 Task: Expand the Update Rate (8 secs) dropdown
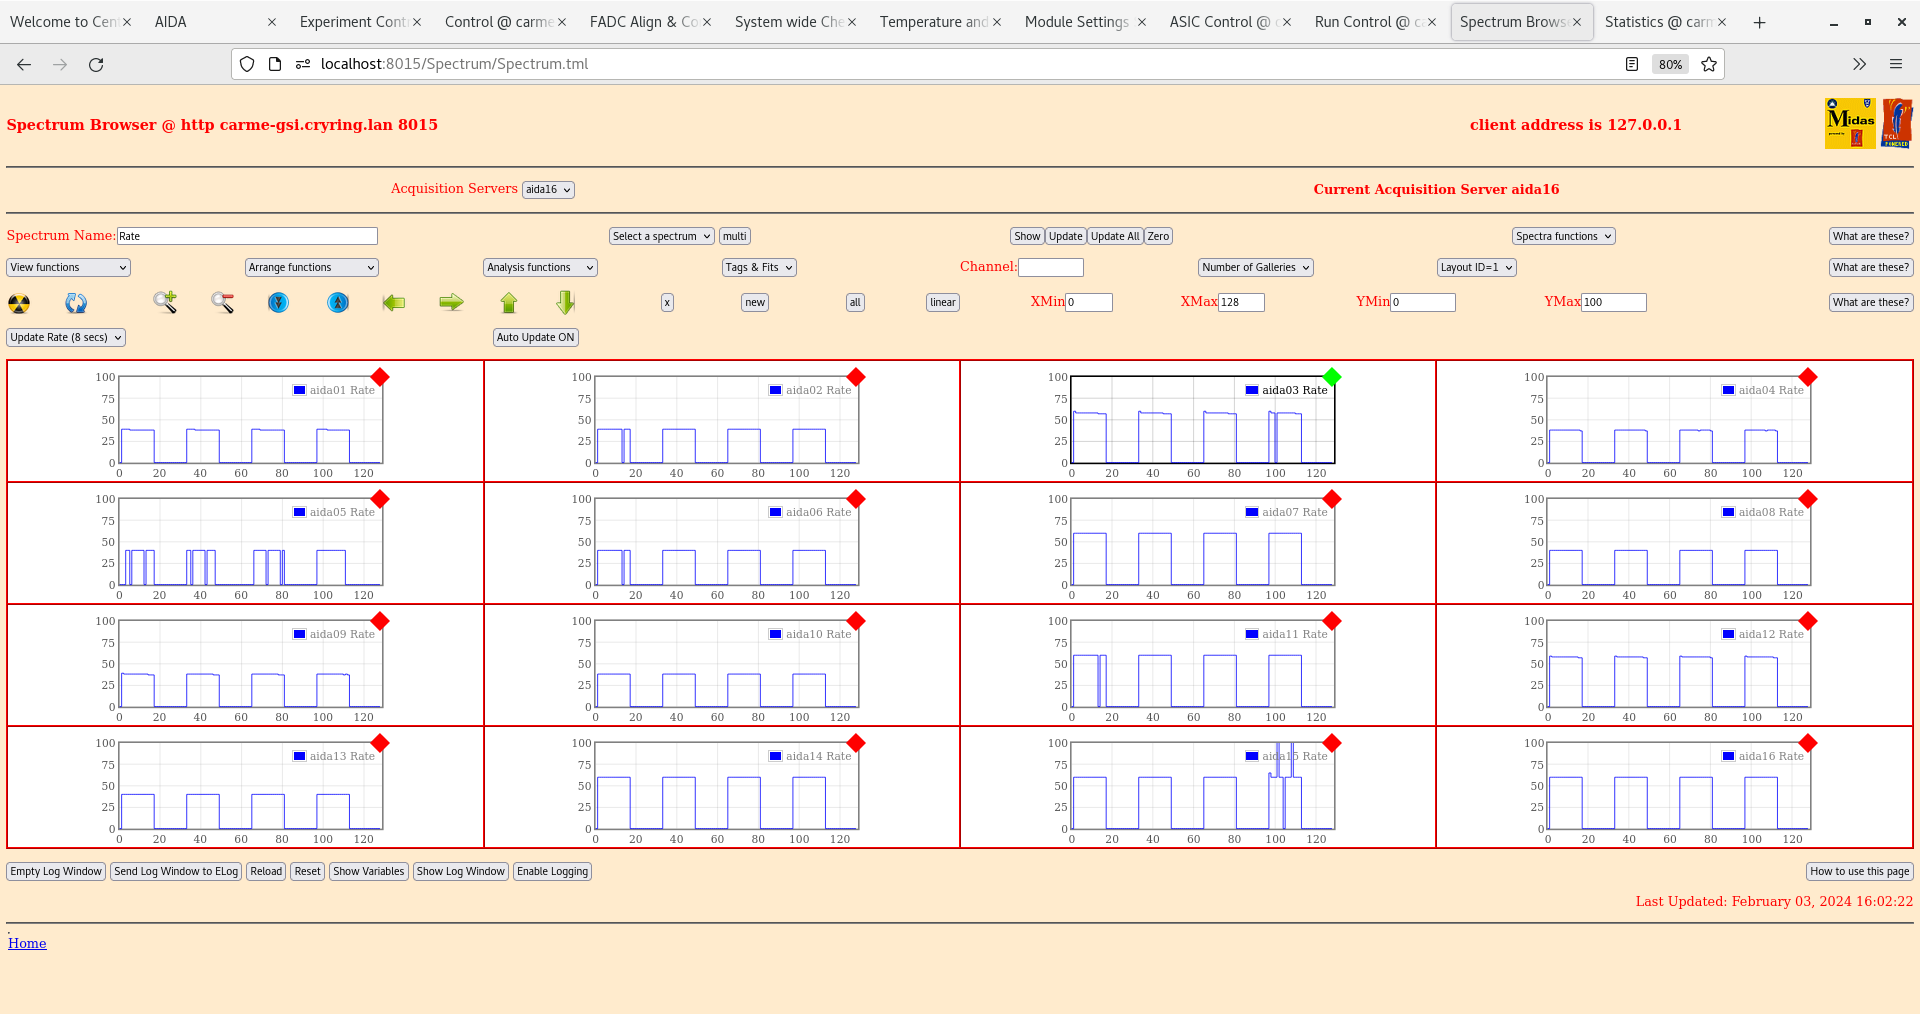coord(66,338)
